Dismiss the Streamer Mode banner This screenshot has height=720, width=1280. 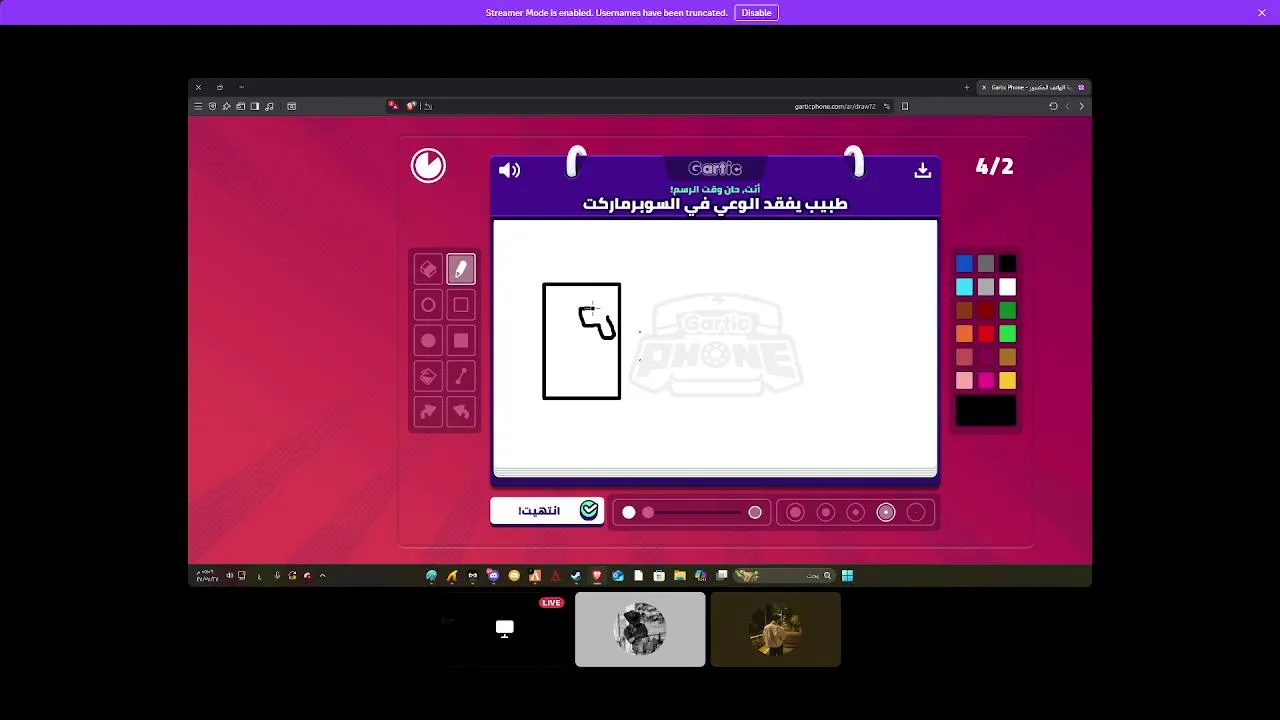[1262, 13]
